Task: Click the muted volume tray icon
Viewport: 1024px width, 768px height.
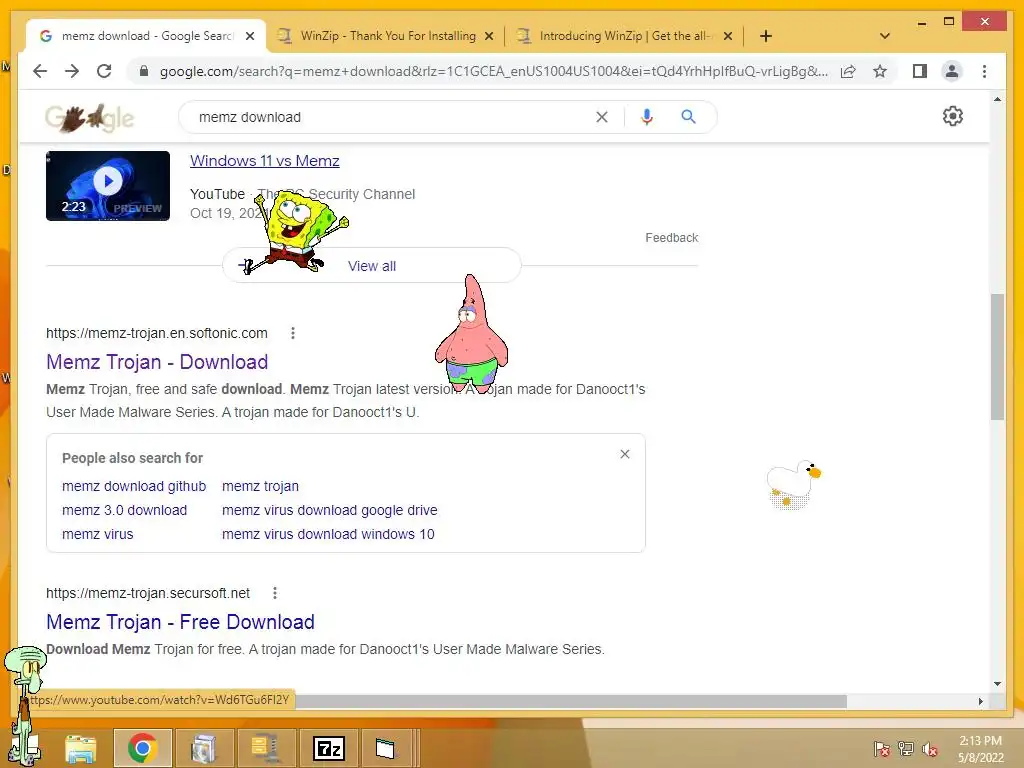Action: tap(930, 749)
